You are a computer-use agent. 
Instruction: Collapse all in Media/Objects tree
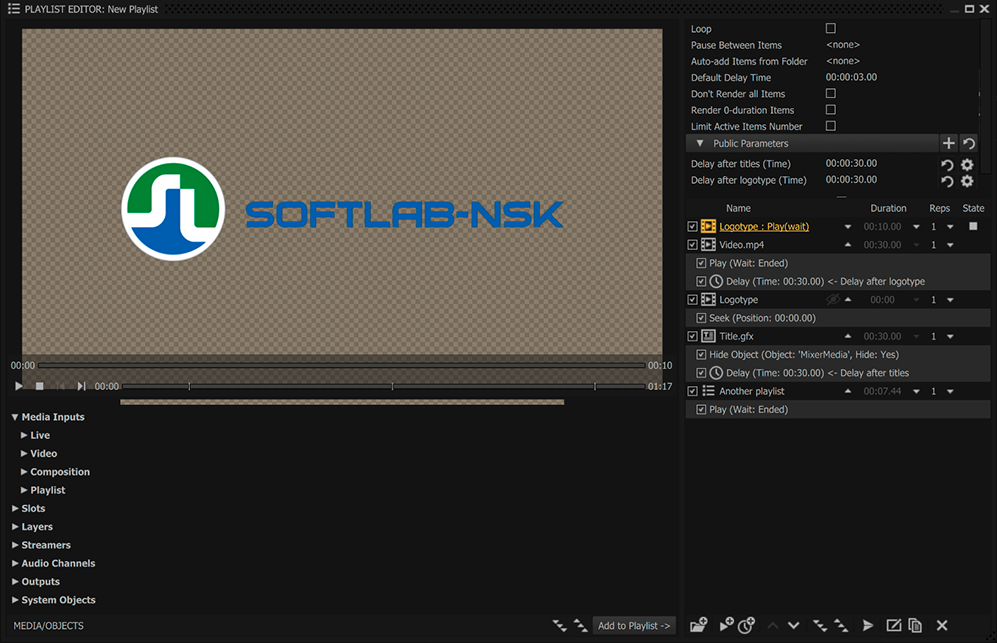click(x=581, y=626)
